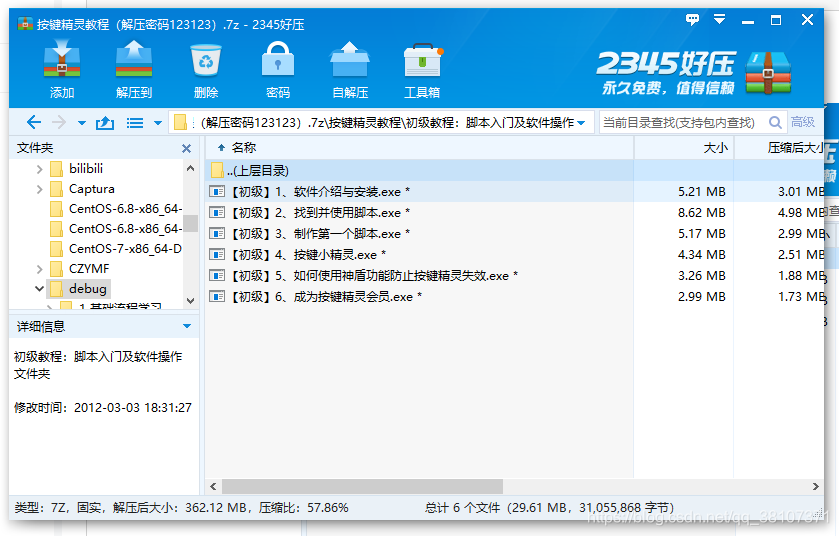Viewport: 839px width, 536px height.
Task: Close the 文件夹 folder panel
Action: click(186, 148)
